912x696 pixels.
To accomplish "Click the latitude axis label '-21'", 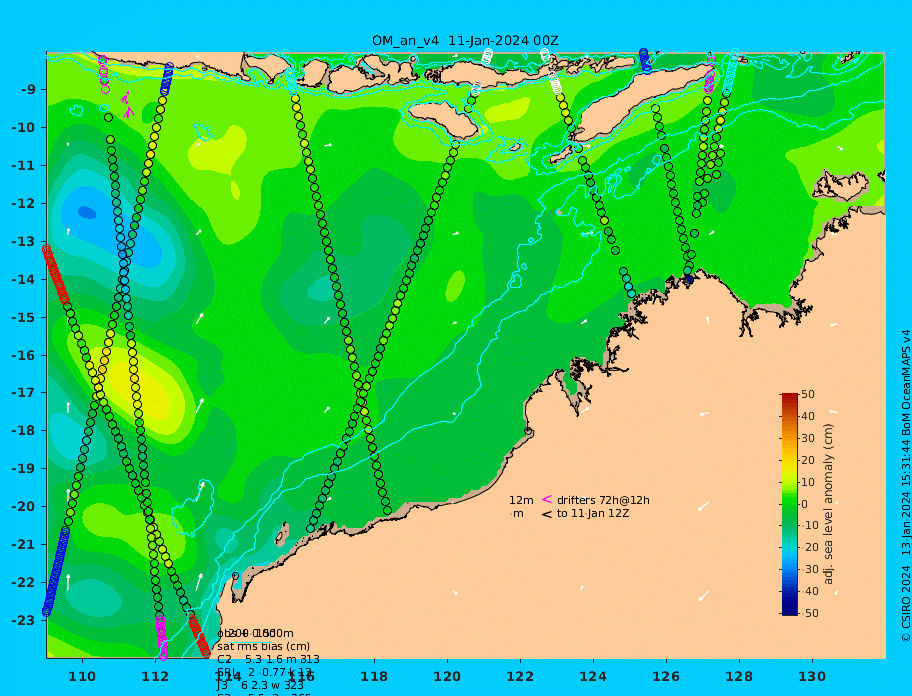I will 23,544.
